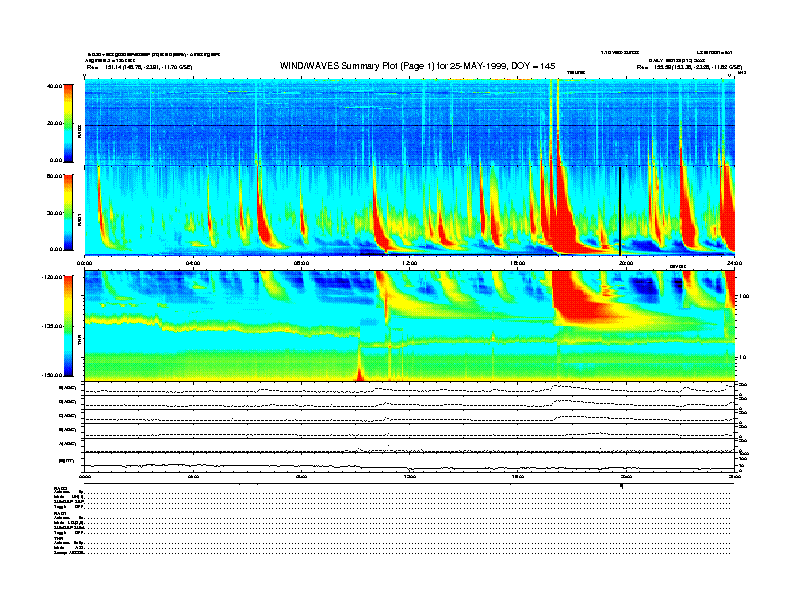
Task: Click the 04:00 tick under RAD1 spectrogram
Action: click(x=193, y=263)
